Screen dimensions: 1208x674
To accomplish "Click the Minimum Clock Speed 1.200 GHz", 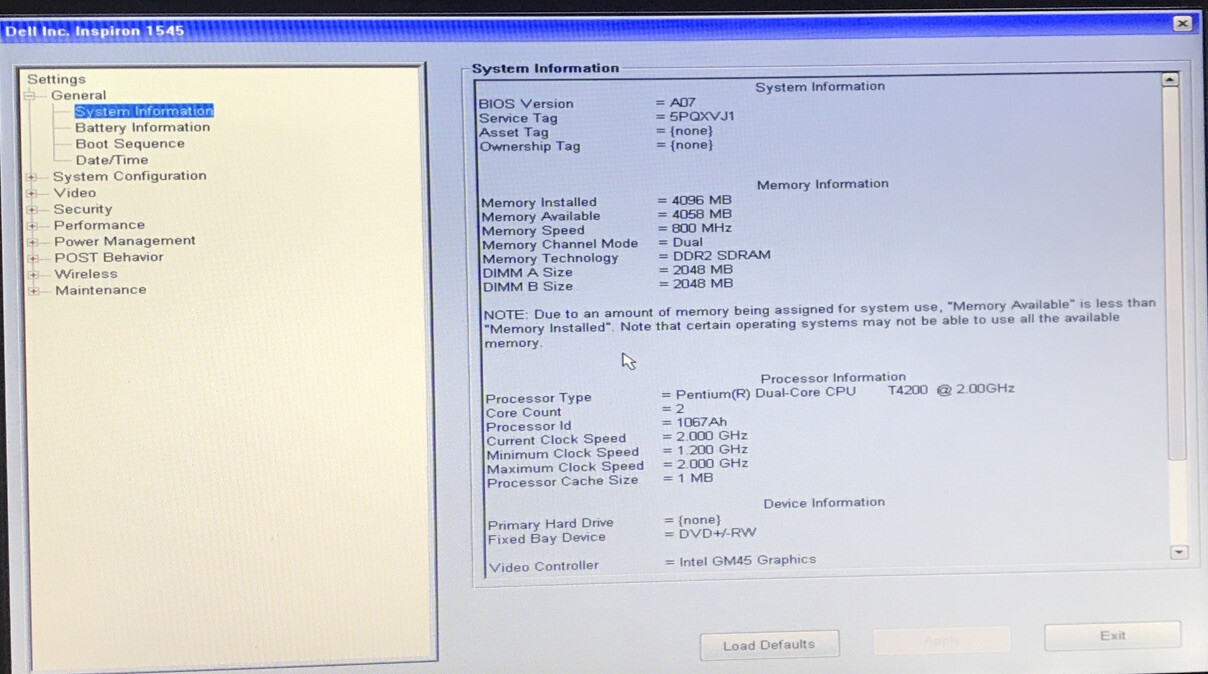I will [712, 450].
